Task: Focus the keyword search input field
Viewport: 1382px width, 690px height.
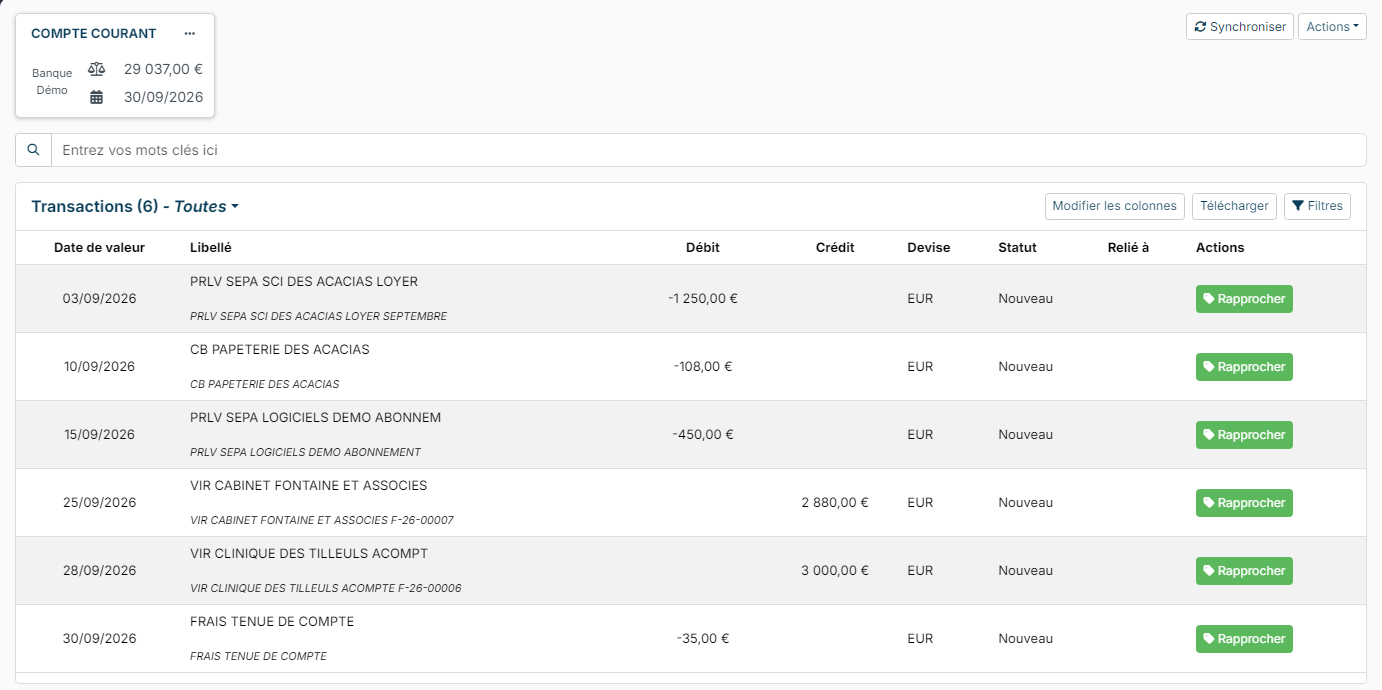Action: point(708,150)
